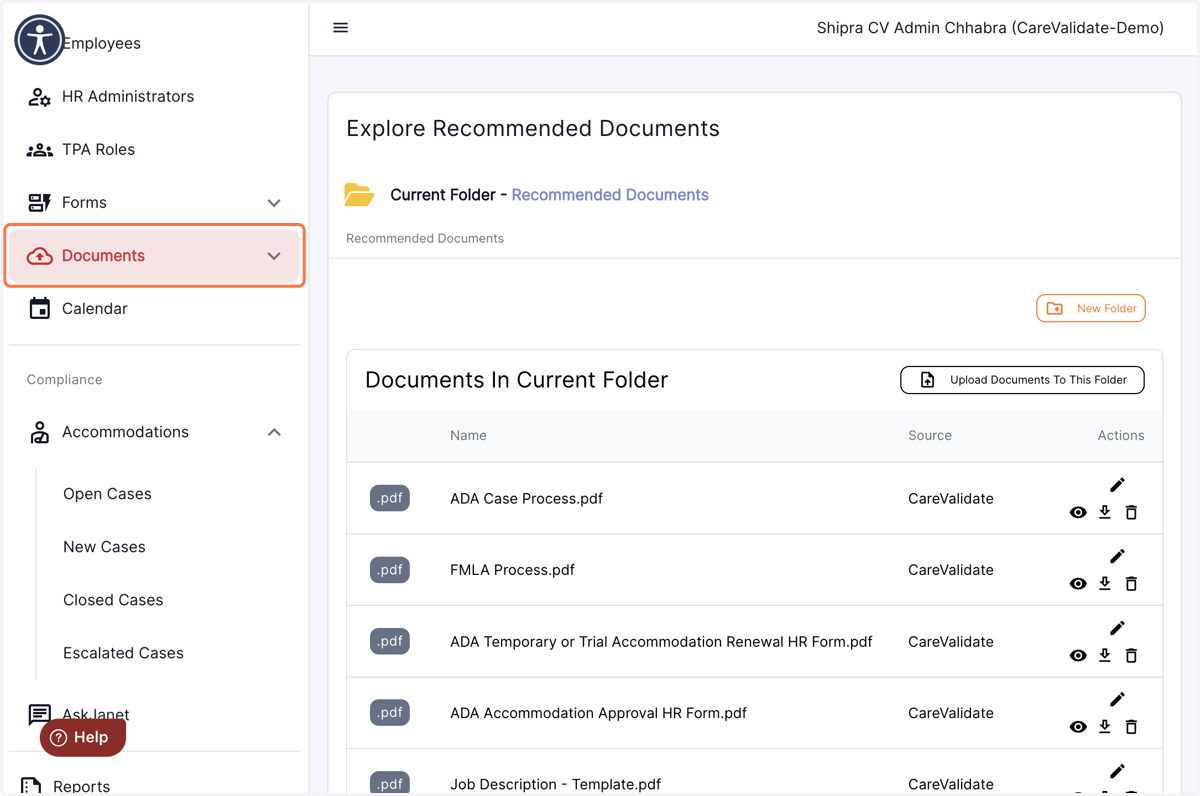The width and height of the screenshot is (1200, 796).
Task: Select ADA Temporary or Trial Accommodation Renewal name
Action: pyautogui.click(x=661, y=642)
